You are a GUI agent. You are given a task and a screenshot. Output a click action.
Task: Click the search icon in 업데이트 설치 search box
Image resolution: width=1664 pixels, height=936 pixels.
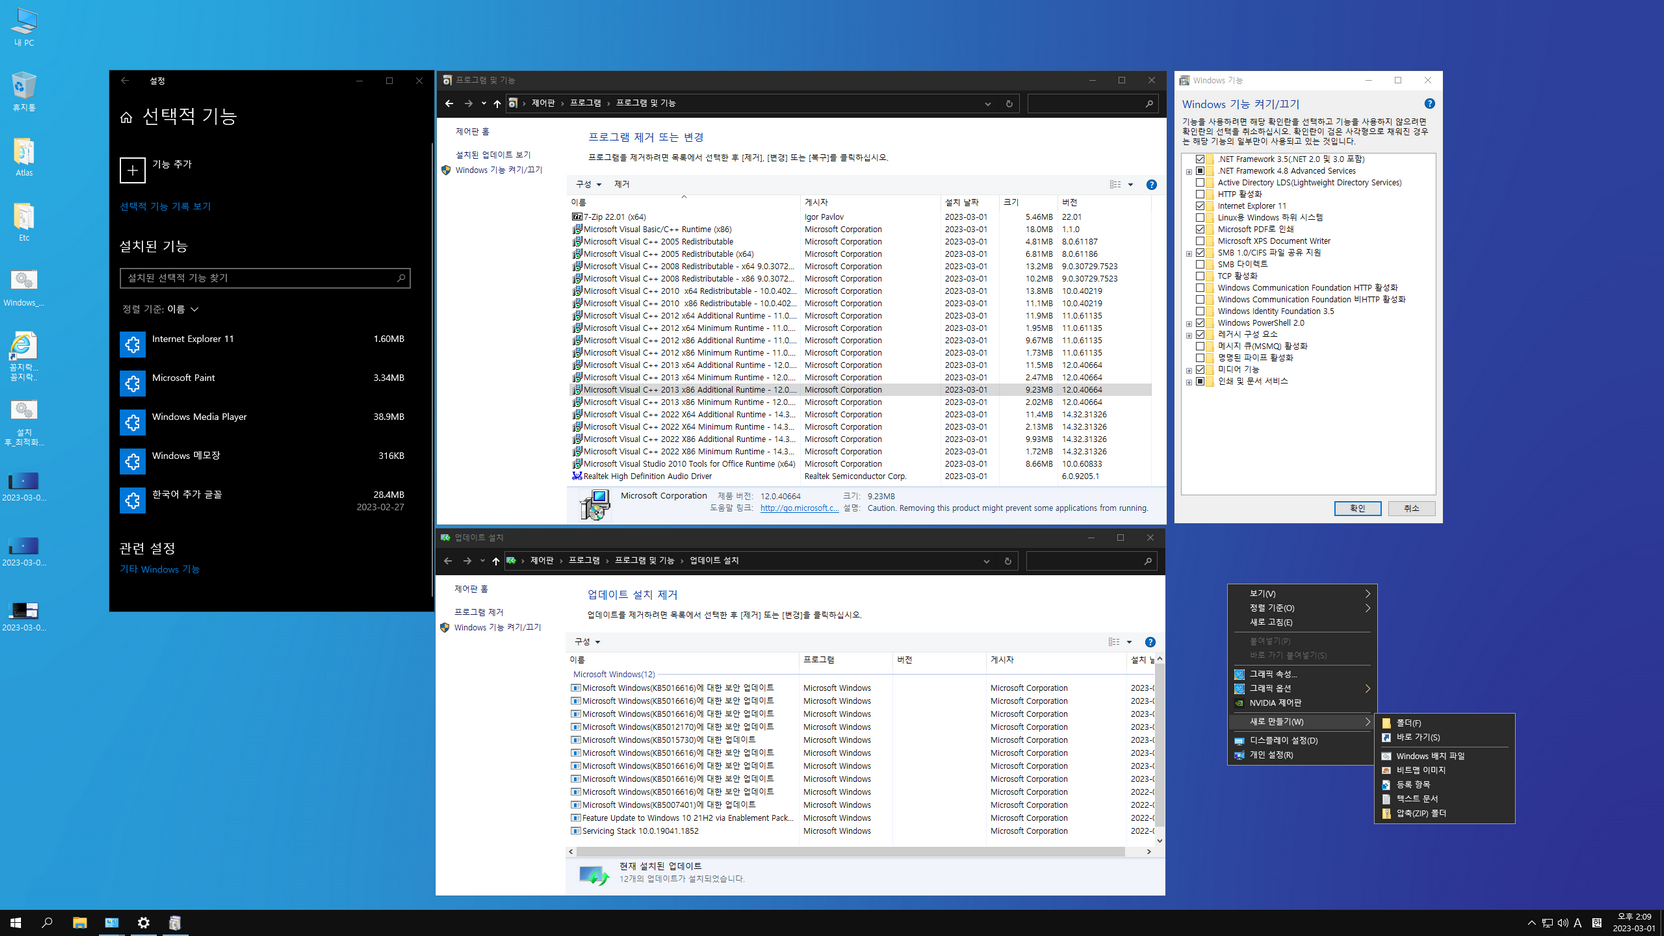[1148, 561]
